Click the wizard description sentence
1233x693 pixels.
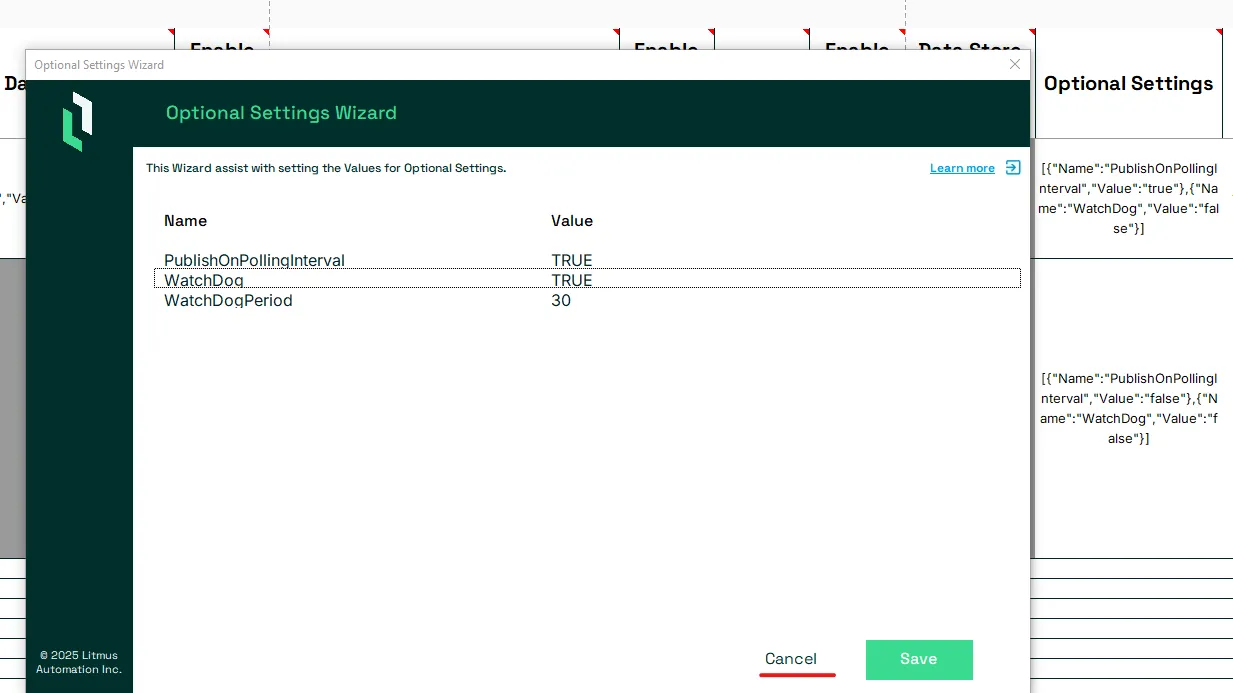(x=326, y=168)
